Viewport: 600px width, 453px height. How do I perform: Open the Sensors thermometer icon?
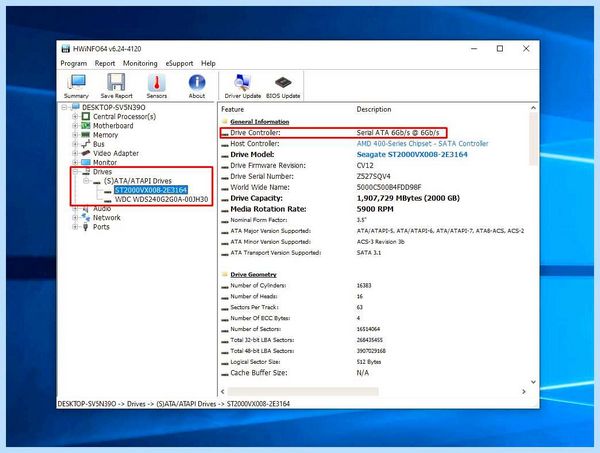(x=157, y=81)
